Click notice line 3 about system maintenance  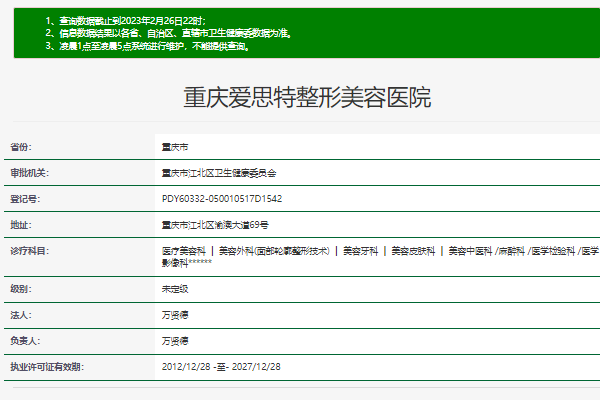[148, 46]
